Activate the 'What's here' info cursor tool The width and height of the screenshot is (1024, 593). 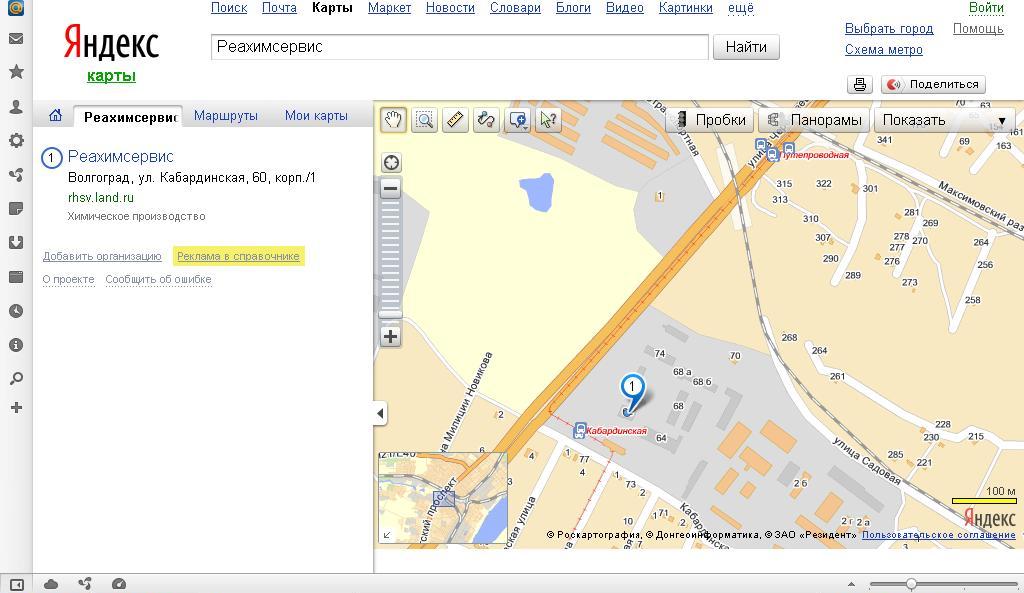548,120
